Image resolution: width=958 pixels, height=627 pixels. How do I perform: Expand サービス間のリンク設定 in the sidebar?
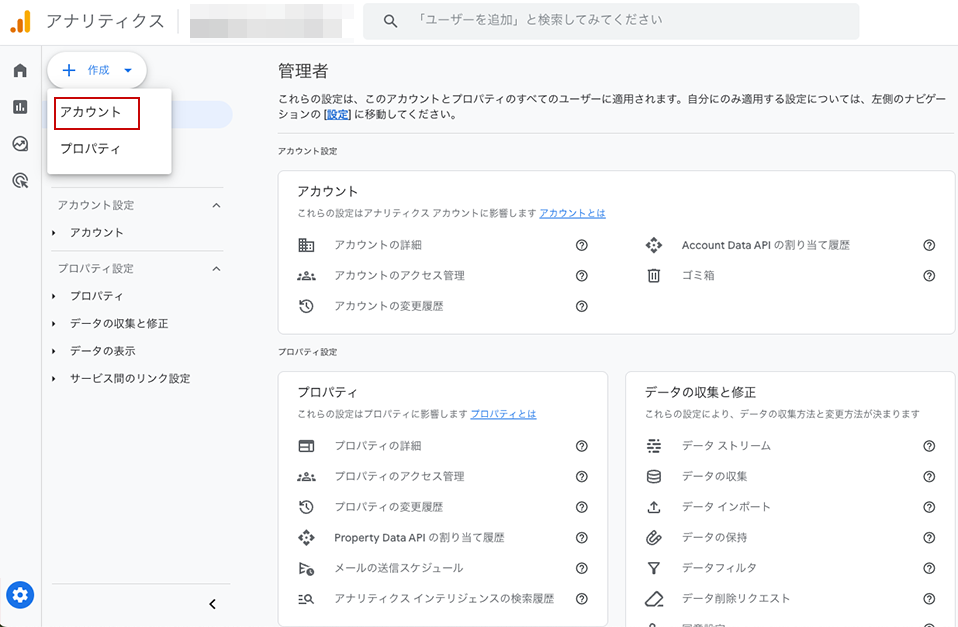pyautogui.click(x=129, y=379)
